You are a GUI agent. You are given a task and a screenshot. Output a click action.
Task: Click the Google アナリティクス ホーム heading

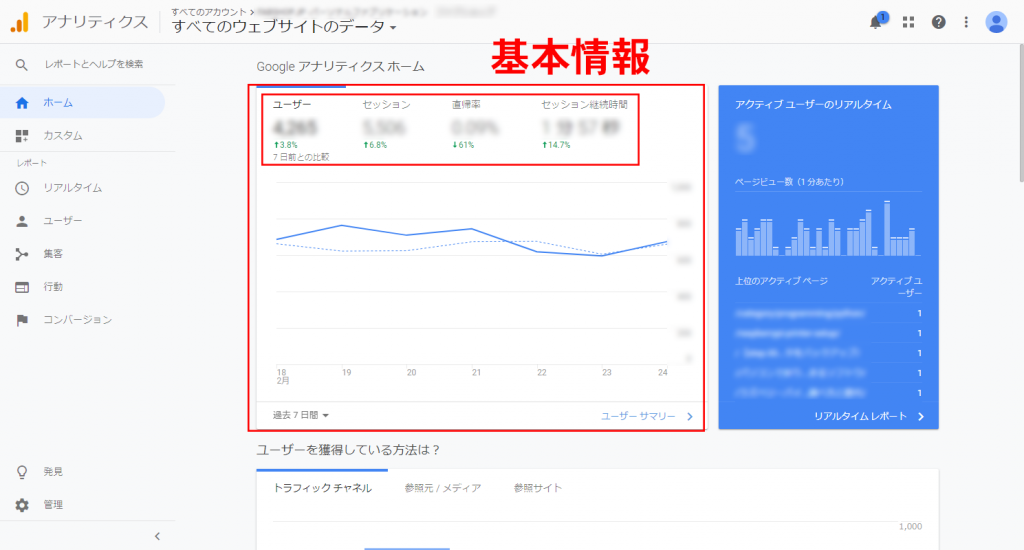[340, 67]
